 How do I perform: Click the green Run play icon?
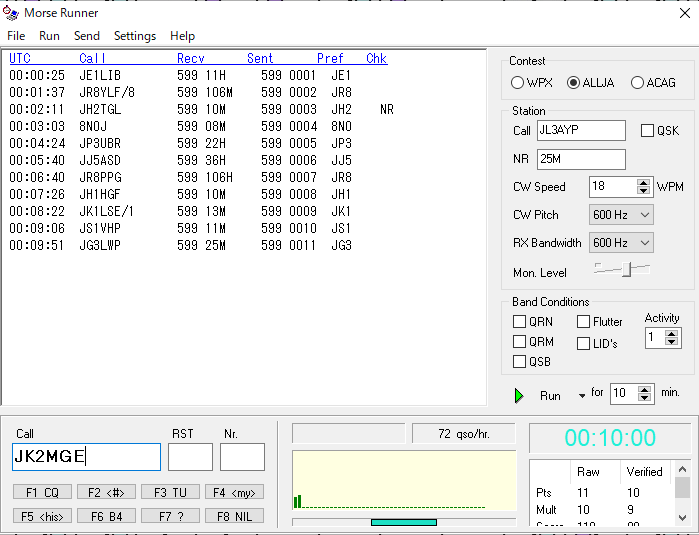click(x=519, y=395)
